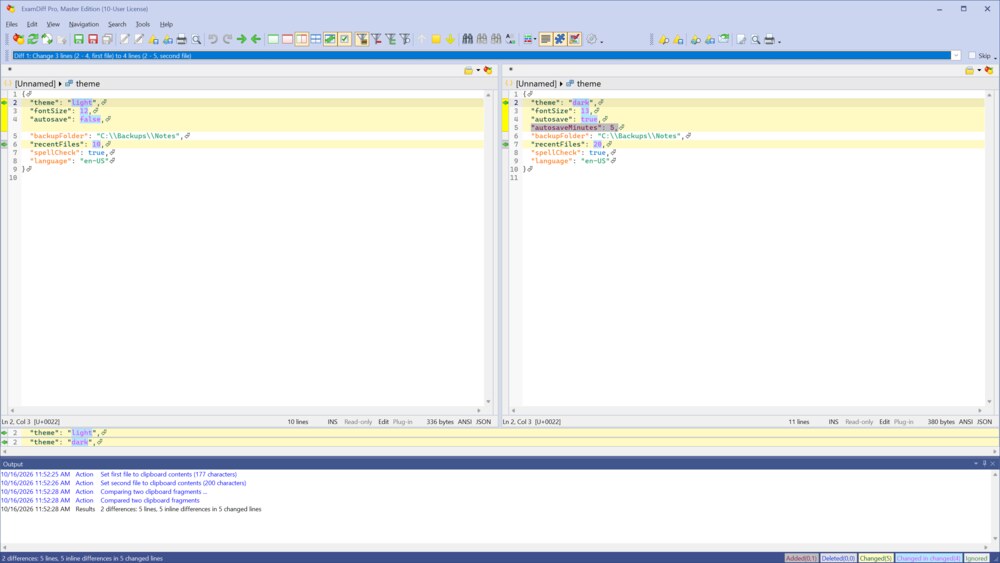Toggle Edit mode in right pane status
Viewport: 1000px width, 563px height.
click(x=885, y=421)
